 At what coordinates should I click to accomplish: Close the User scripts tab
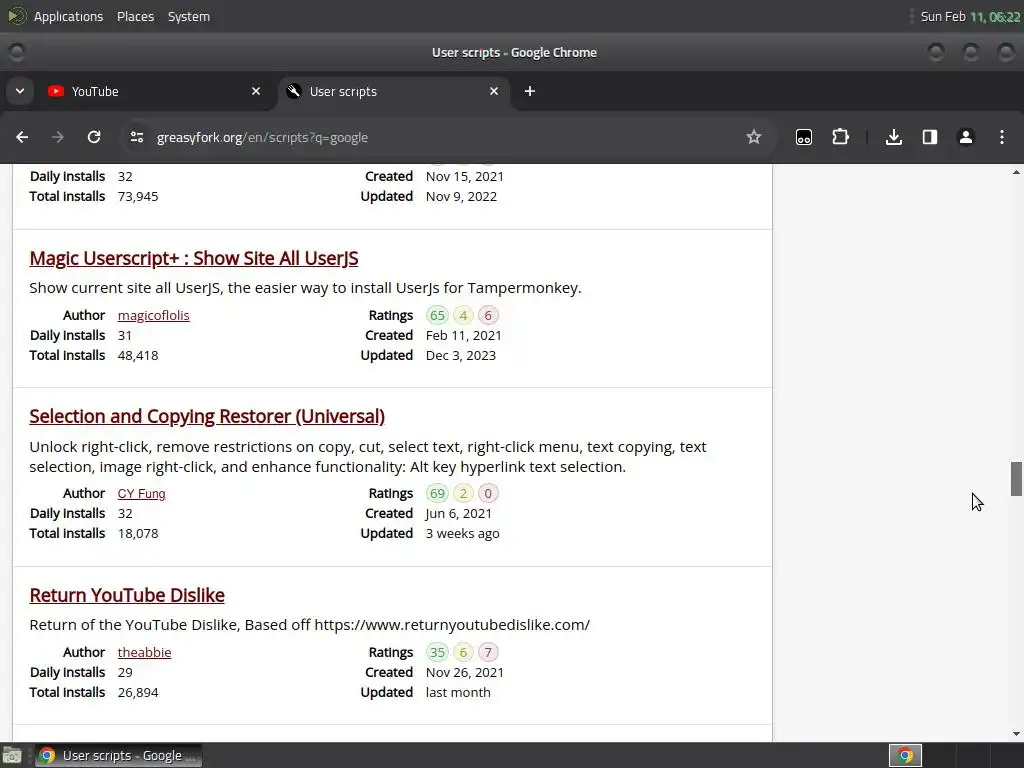pos(494,91)
